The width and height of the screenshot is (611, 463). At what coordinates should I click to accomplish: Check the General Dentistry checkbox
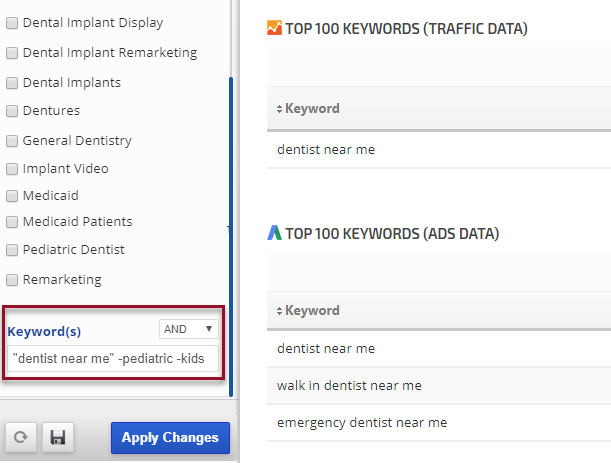(12, 141)
